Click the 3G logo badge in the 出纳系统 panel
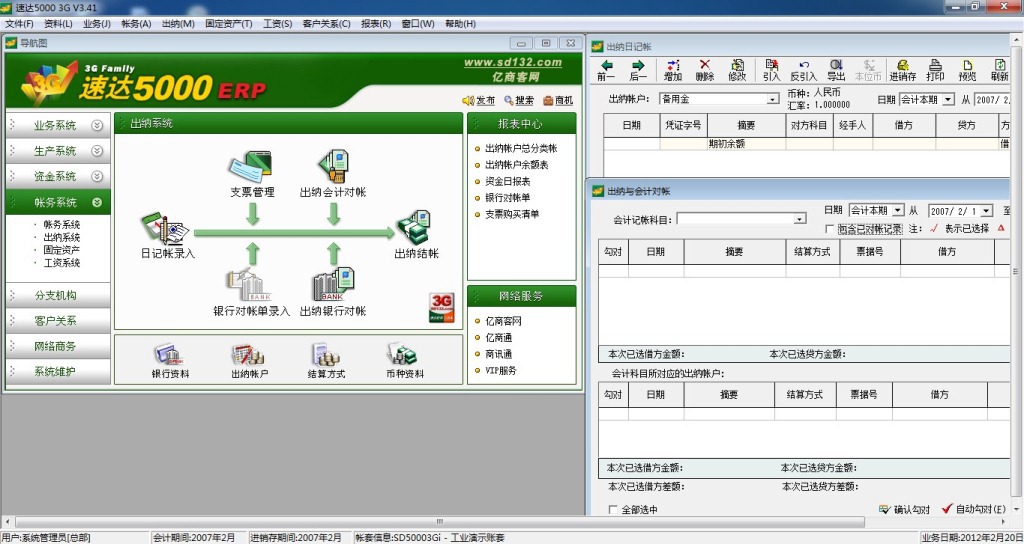The width and height of the screenshot is (1024, 544). click(441, 308)
